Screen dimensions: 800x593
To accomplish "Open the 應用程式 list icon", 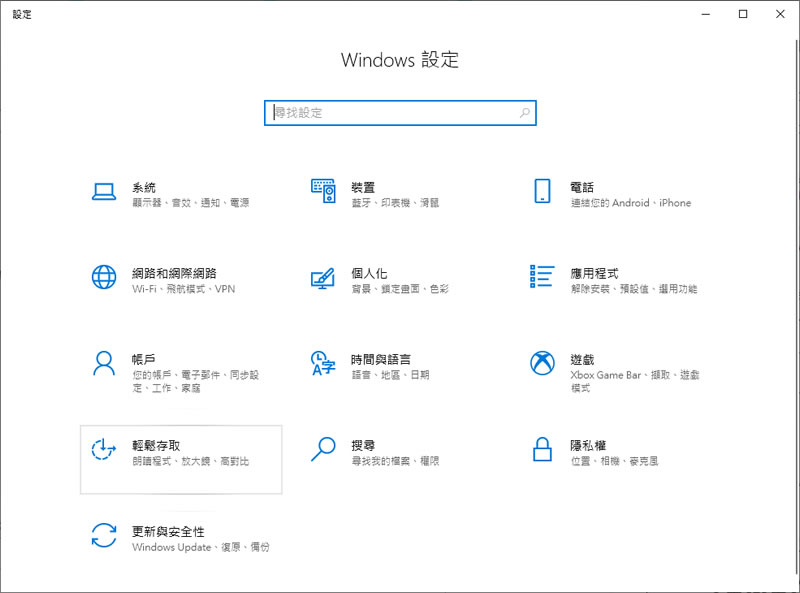I will click(542, 276).
